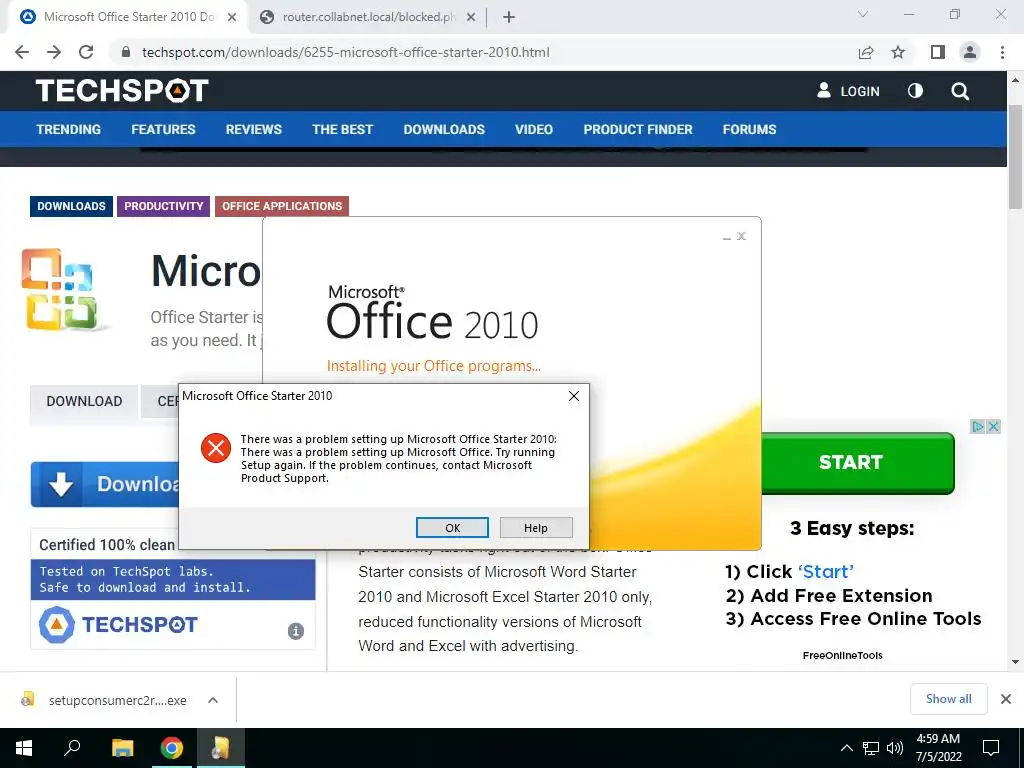The width and height of the screenshot is (1024, 768).
Task: Click the Chrome taskbar icon
Action: coord(172,748)
